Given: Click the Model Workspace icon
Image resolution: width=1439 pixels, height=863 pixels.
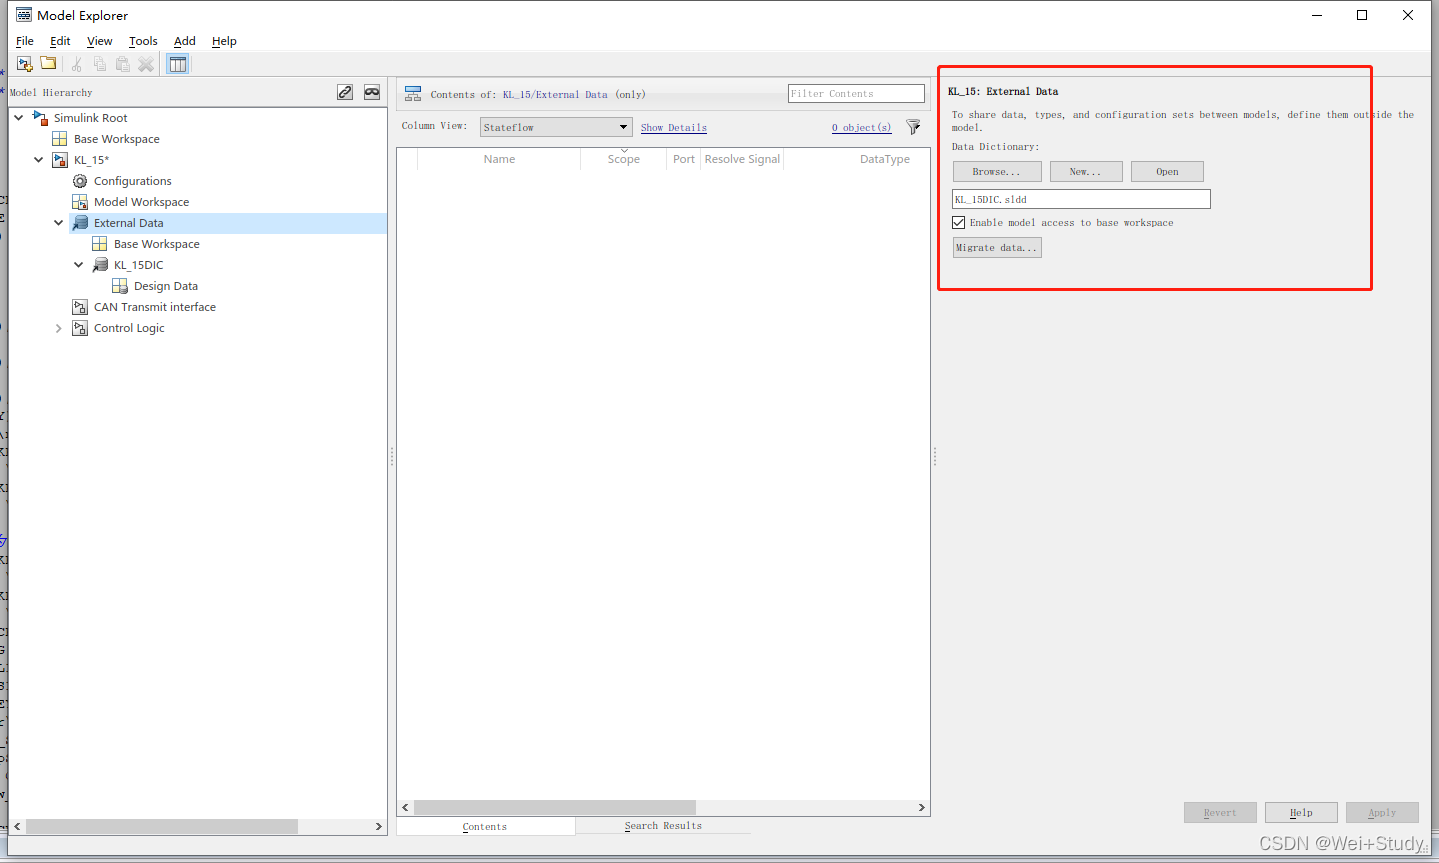Looking at the screenshot, I should [x=80, y=202].
